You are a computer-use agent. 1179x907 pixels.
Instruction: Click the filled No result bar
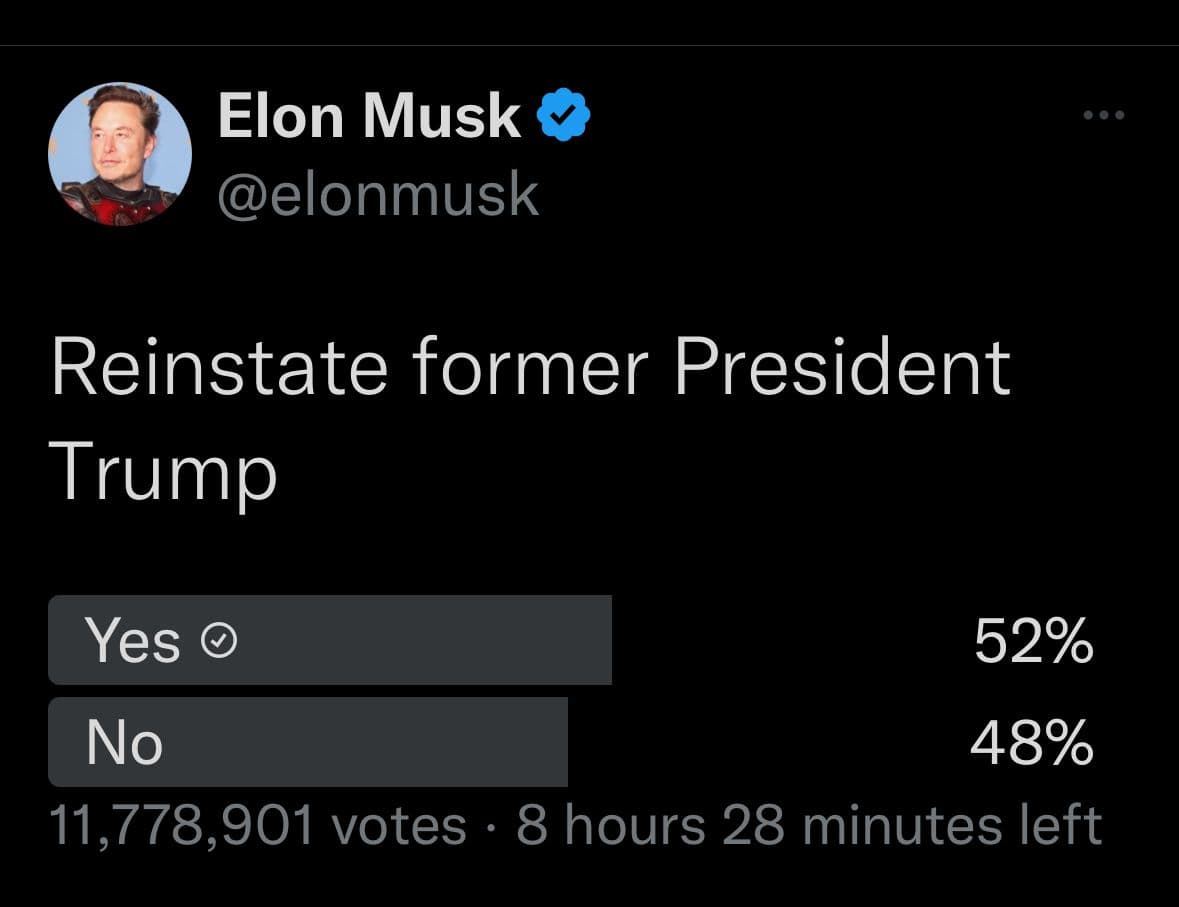(308, 742)
